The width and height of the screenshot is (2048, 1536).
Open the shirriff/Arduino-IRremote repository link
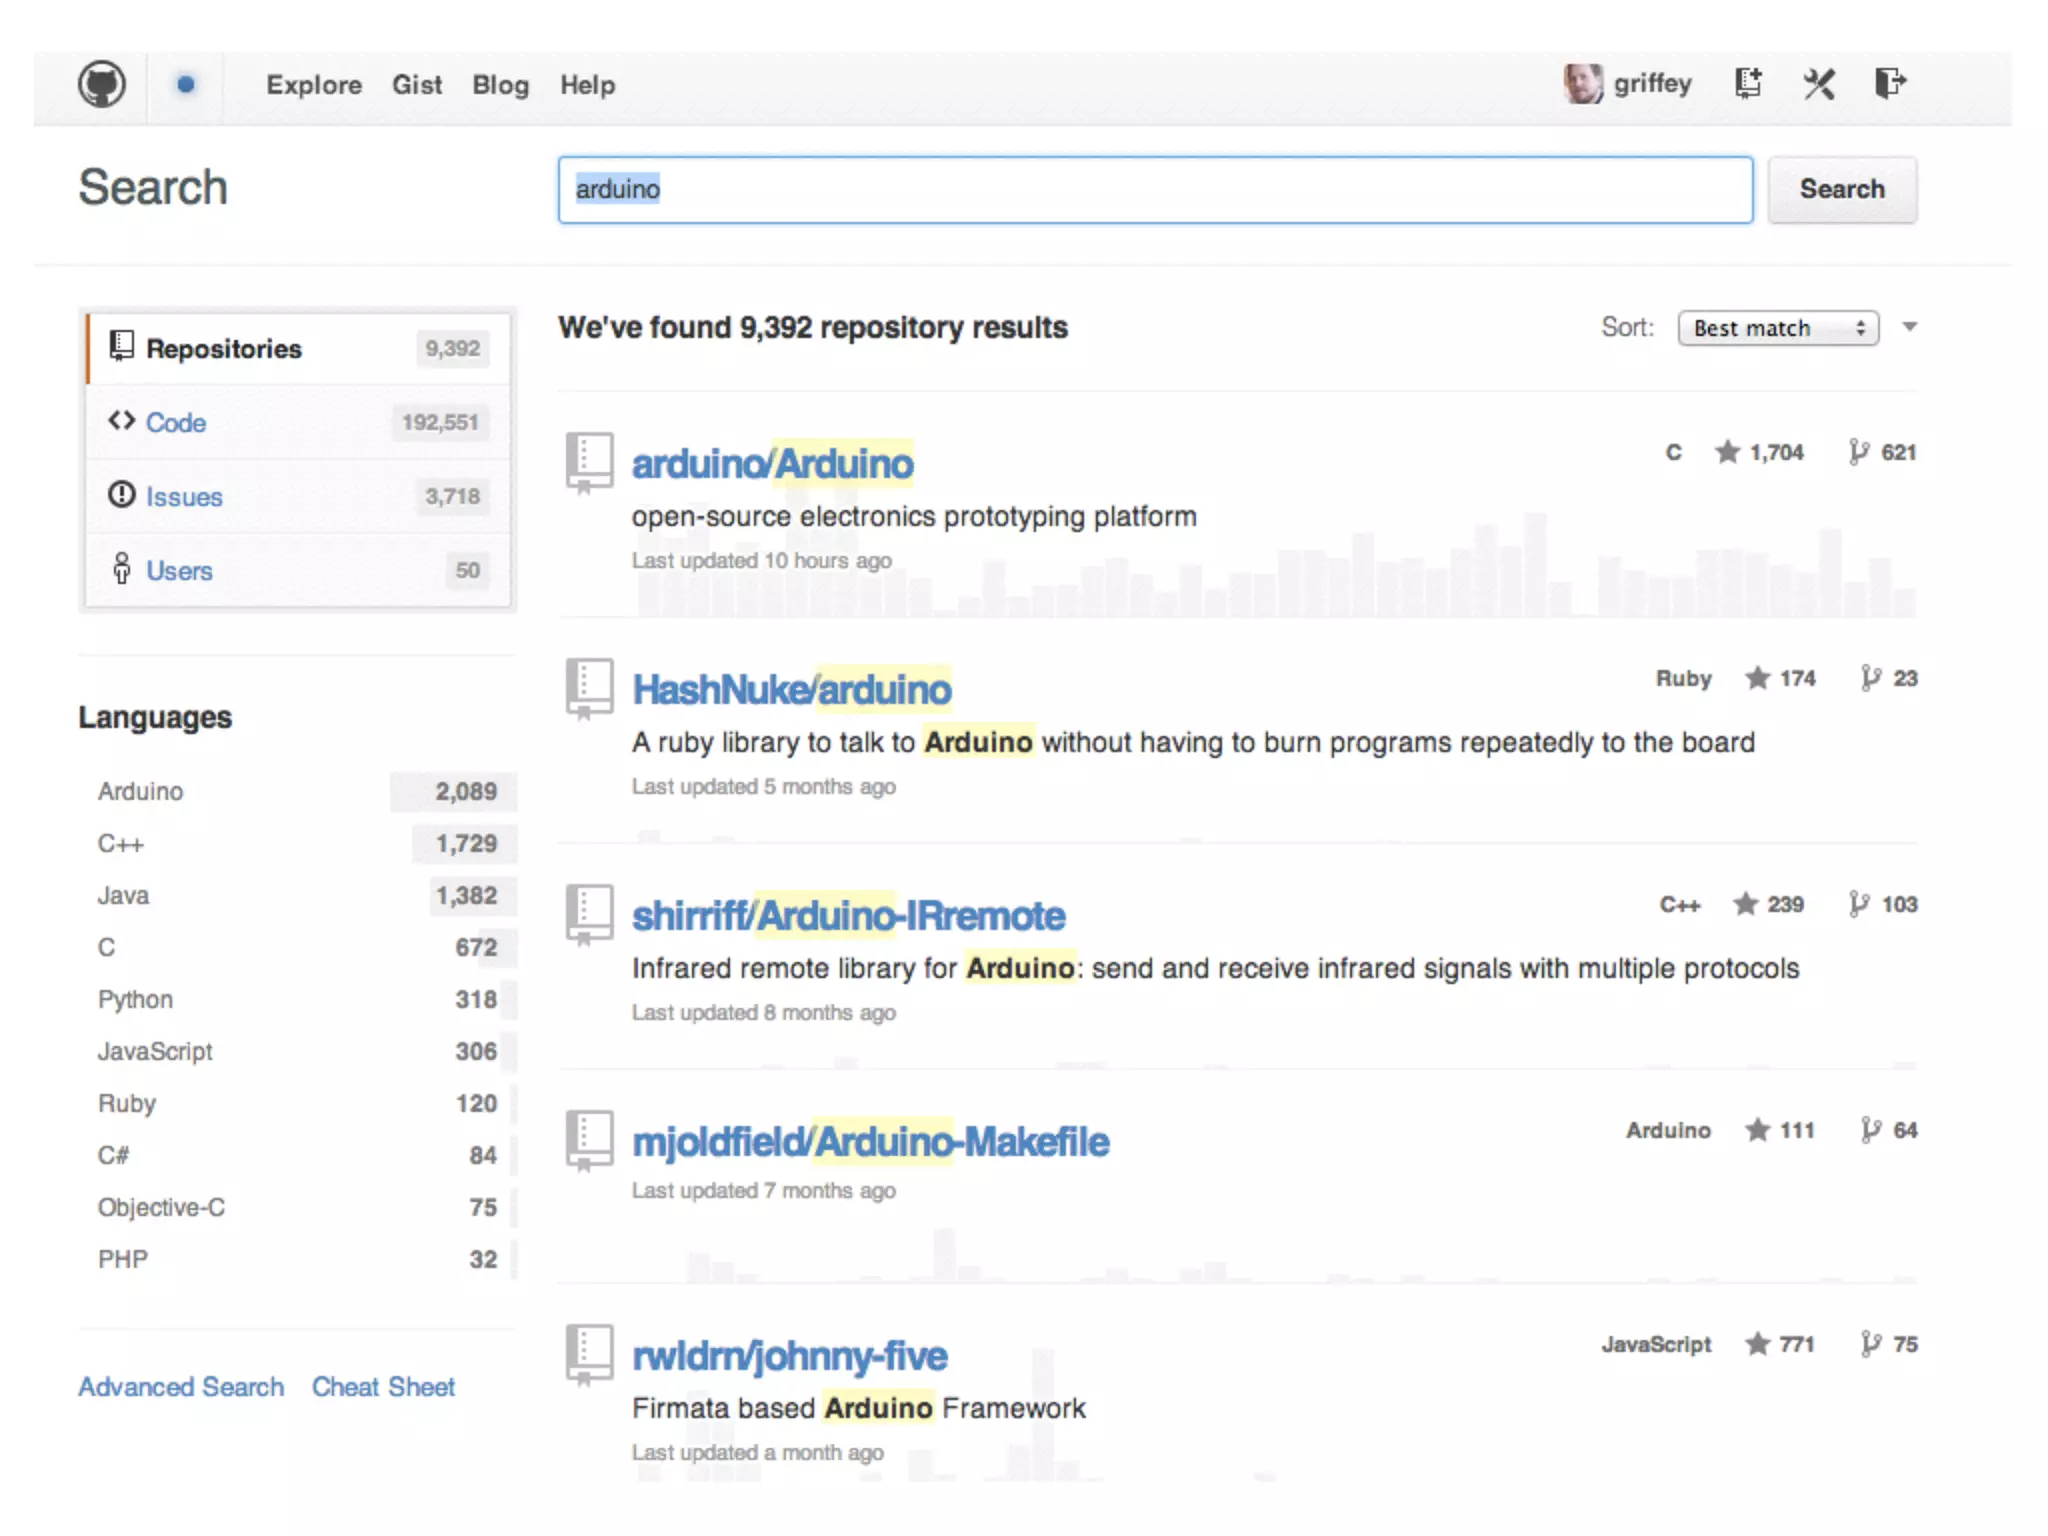[848, 916]
